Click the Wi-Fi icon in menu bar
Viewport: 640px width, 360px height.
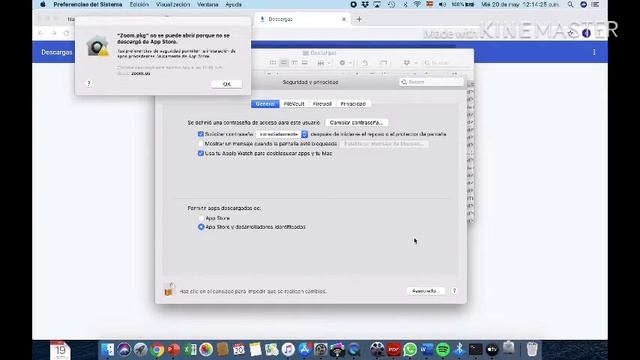[x=417, y=4]
